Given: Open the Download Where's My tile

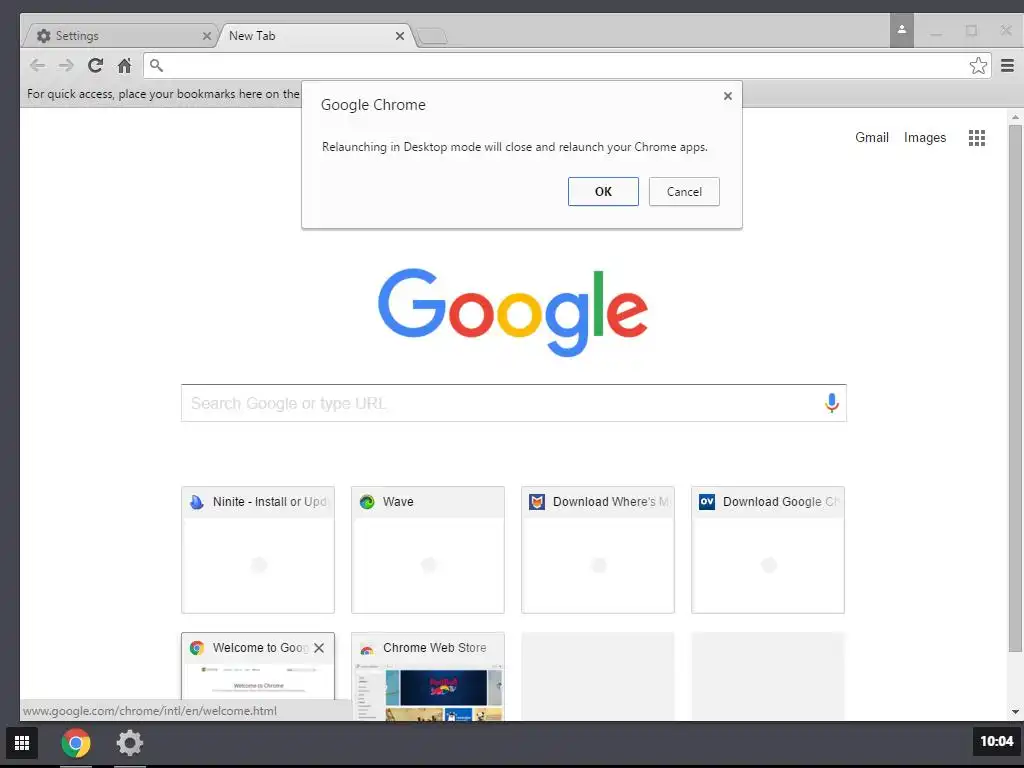Looking at the screenshot, I should pyautogui.click(x=598, y=550).
